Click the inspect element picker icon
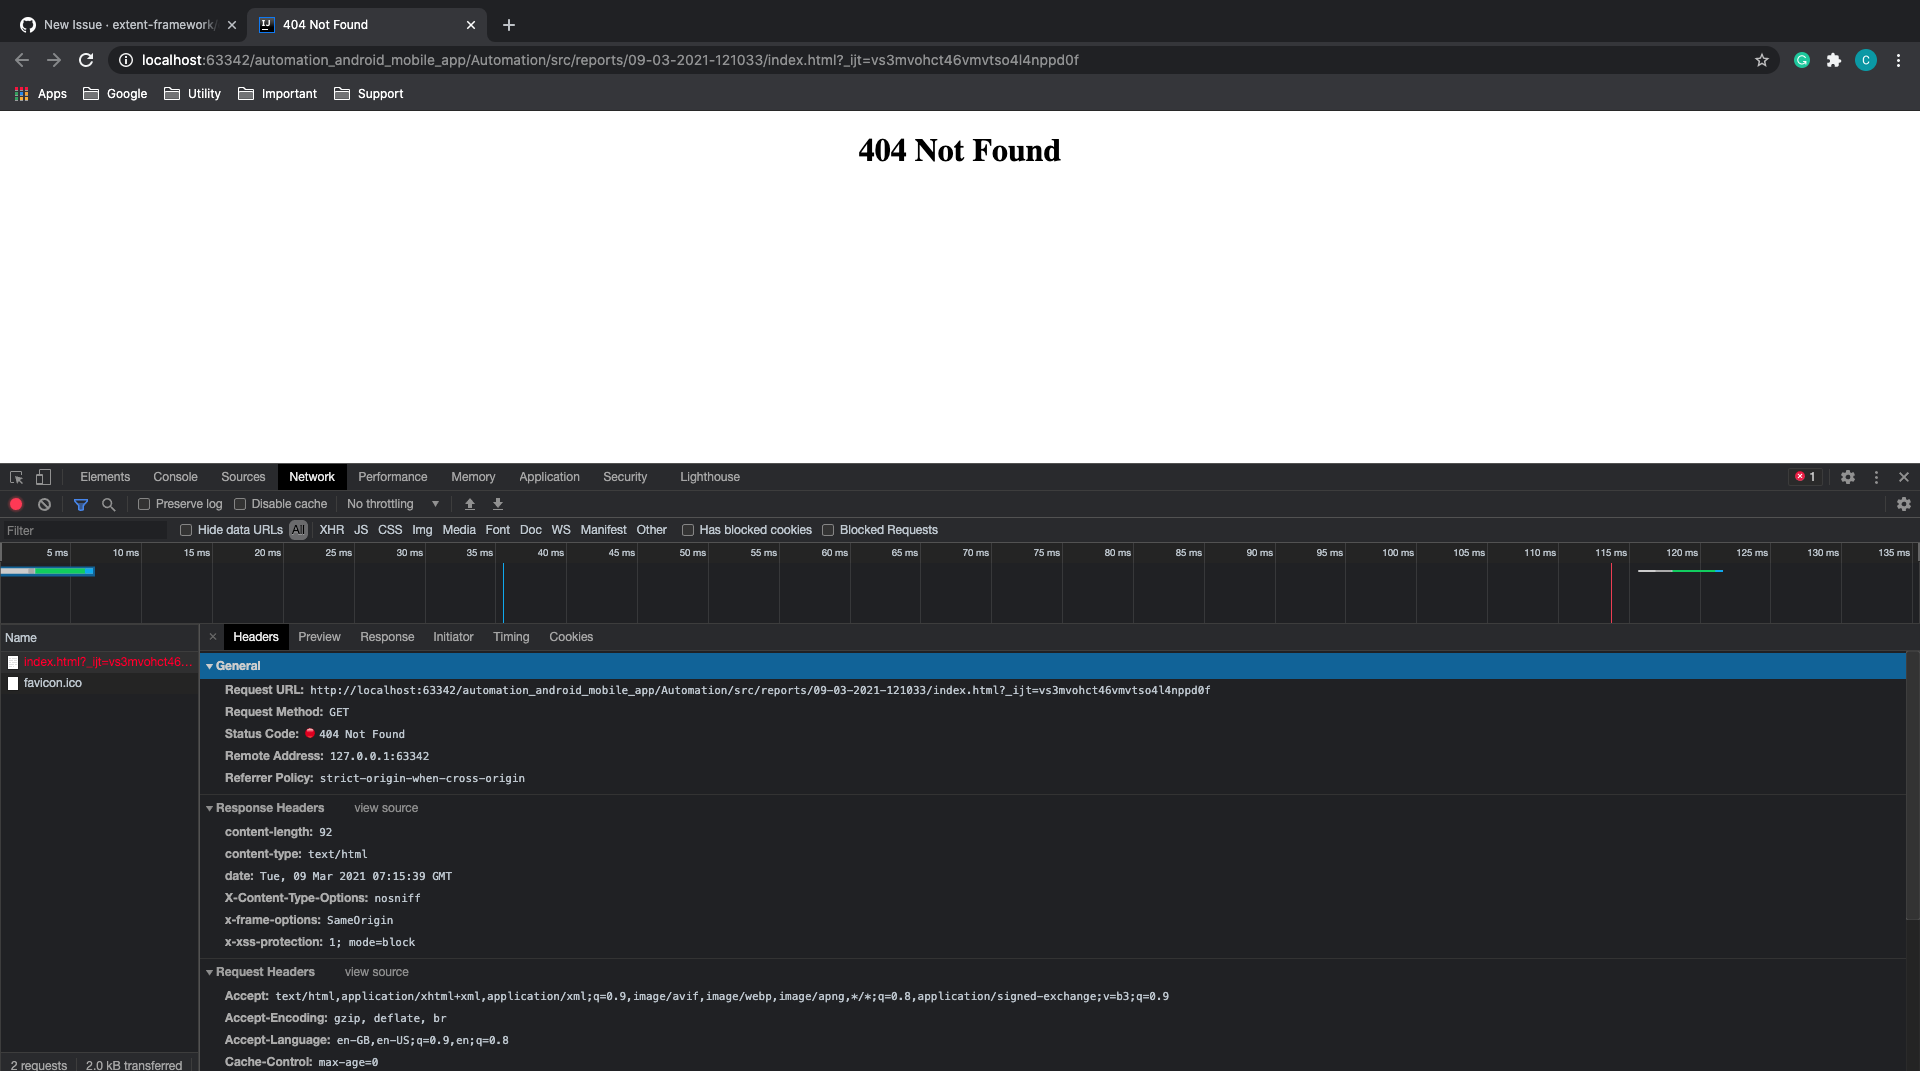Image resolution: width=1920 pixels, height=1071 pixels. click(16, 477)
